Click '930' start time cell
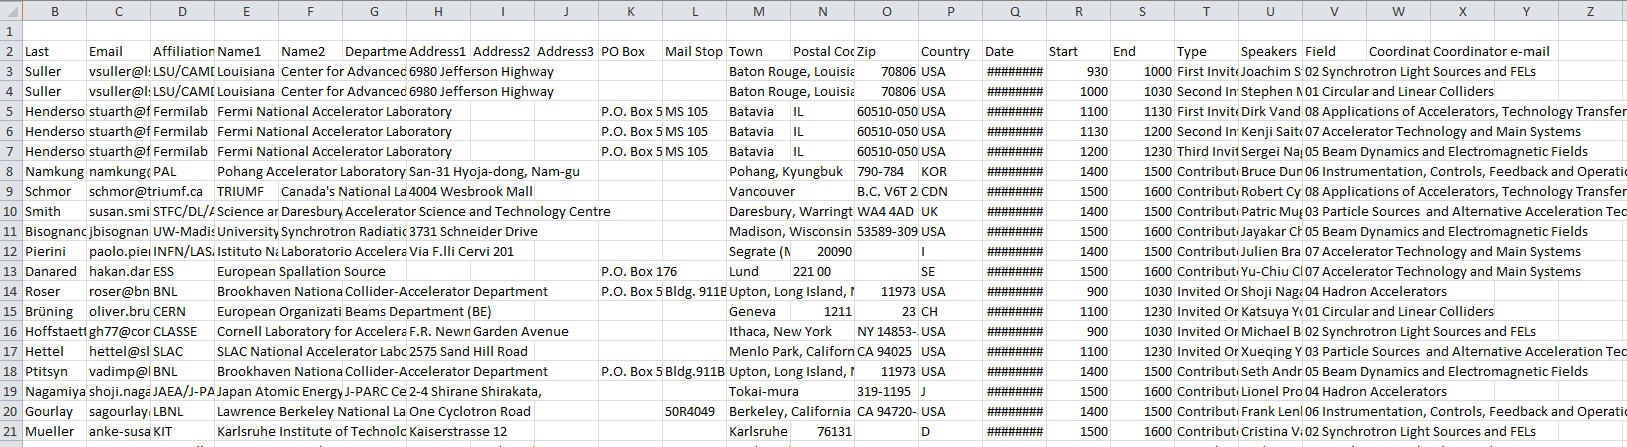 (x=1078, y=71)
